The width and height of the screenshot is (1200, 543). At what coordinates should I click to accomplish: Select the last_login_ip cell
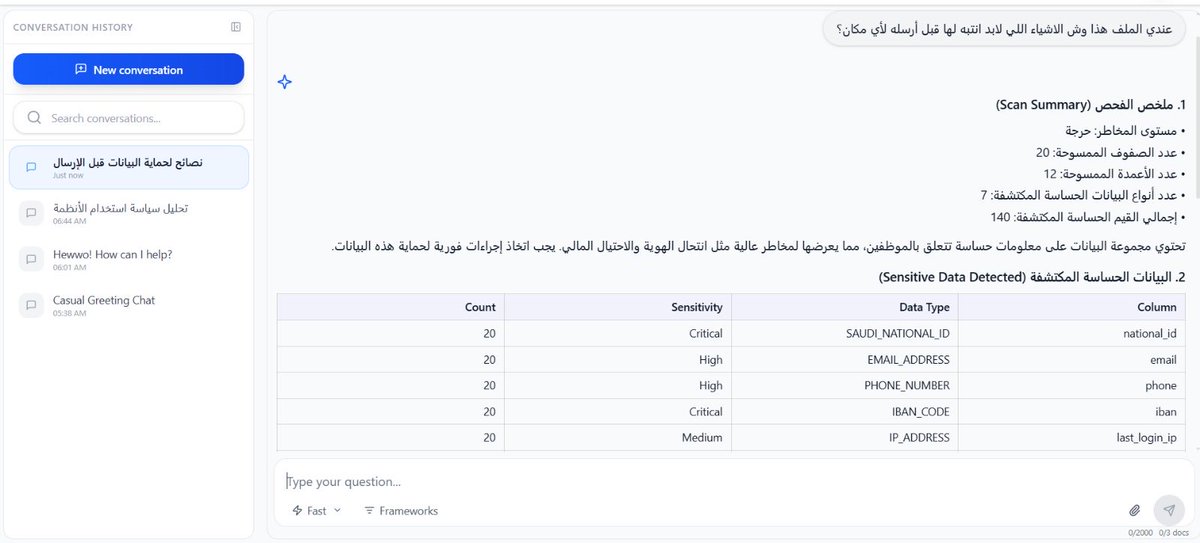pos(1072,437)
